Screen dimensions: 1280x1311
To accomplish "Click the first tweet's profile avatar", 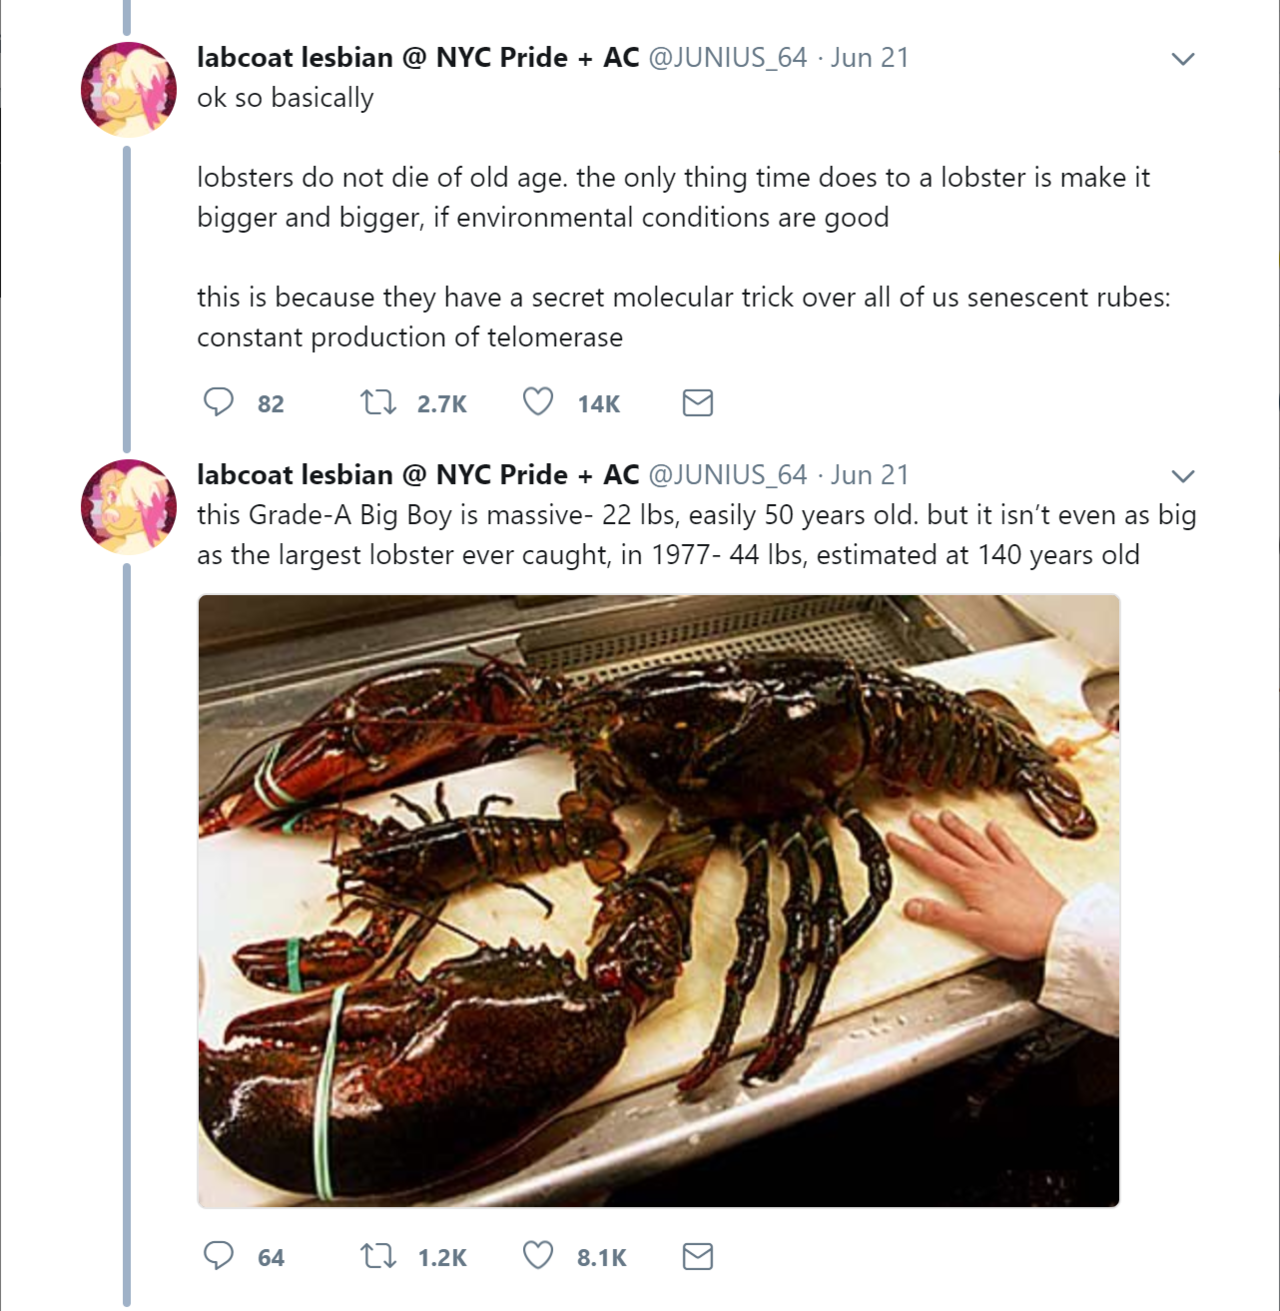I will (129, 90).
